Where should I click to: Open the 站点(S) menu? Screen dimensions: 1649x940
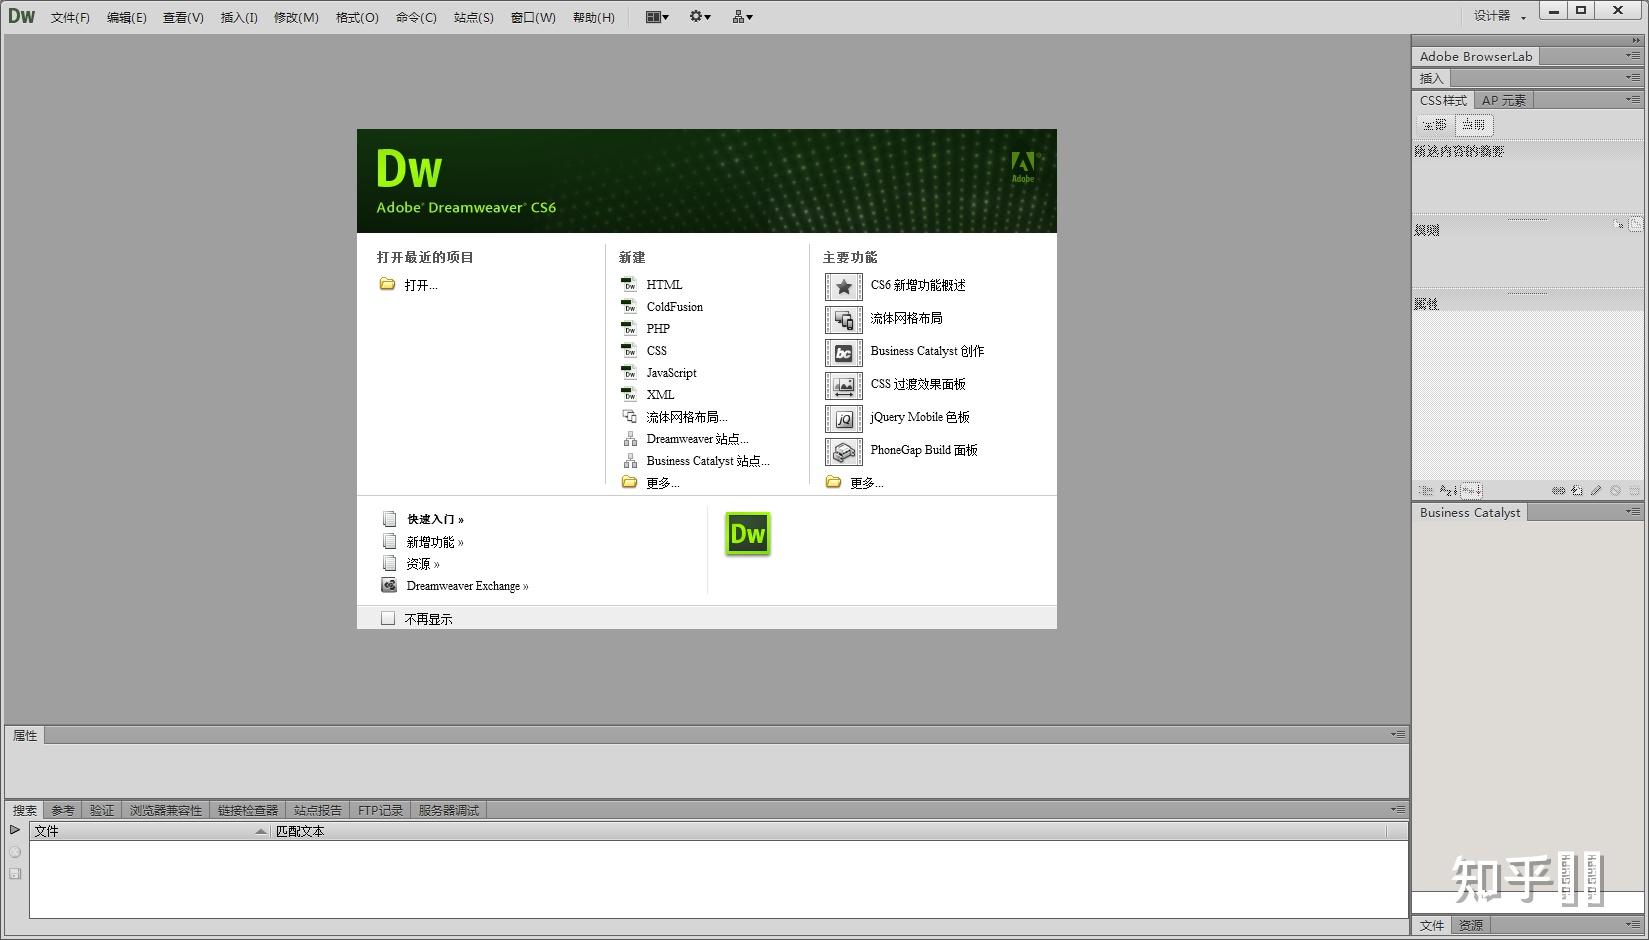474,17
